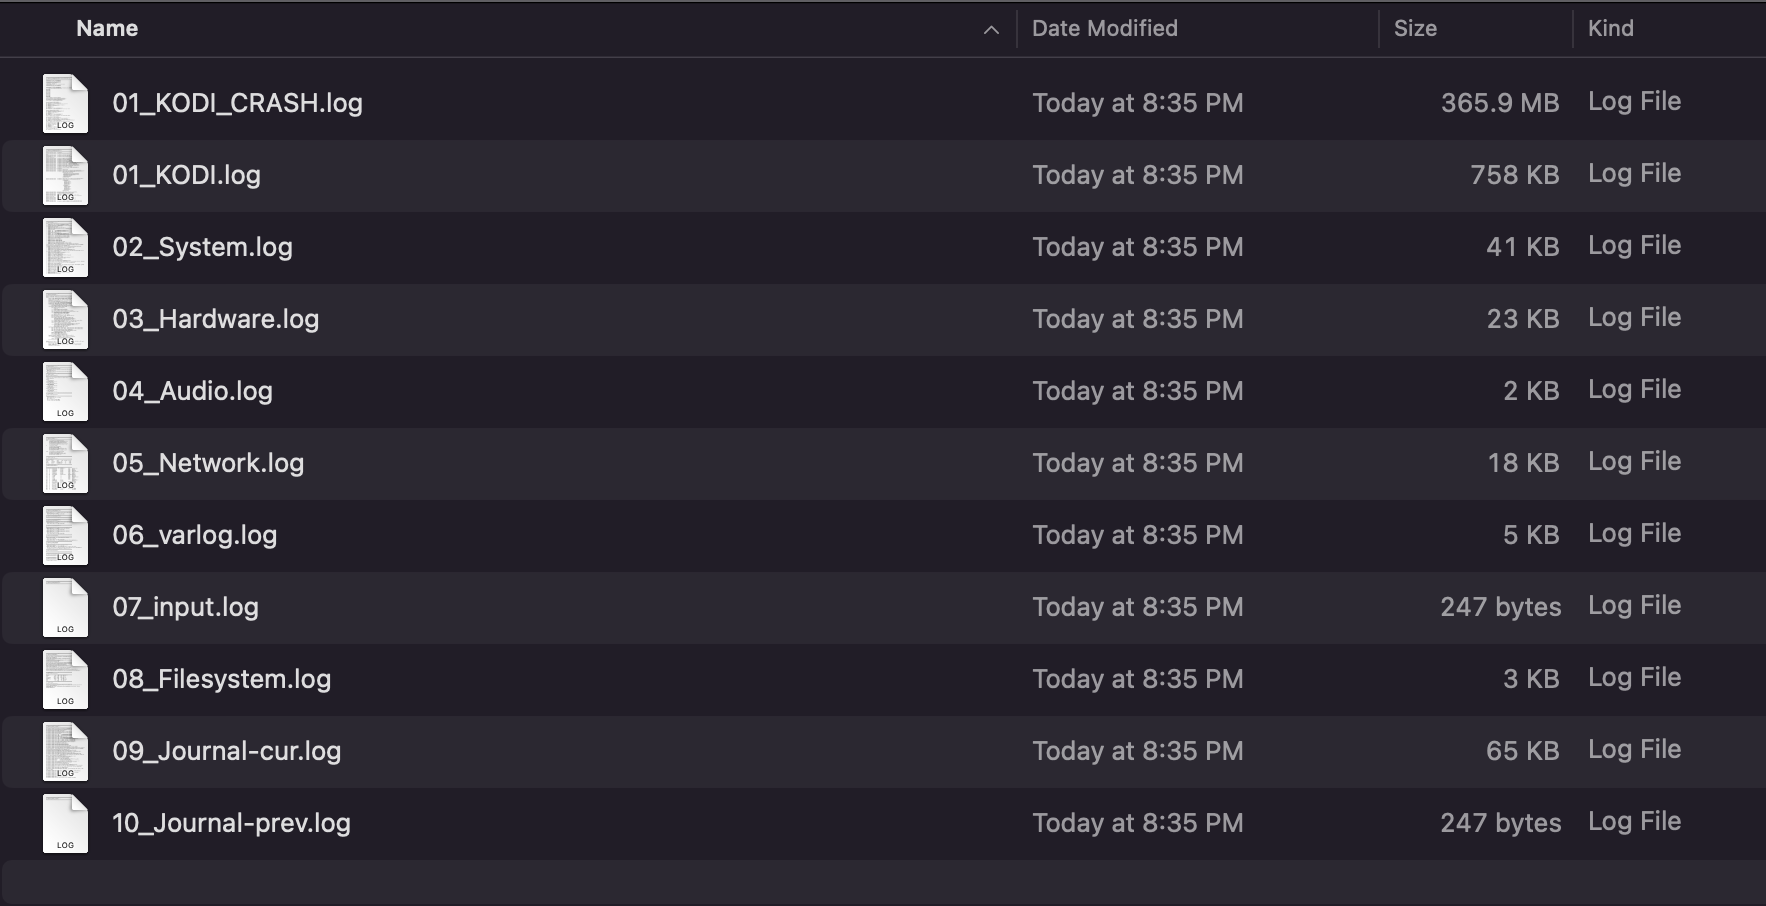The image size is (1766, 906).
Task: Sort files by Date Modified header
Action: coord(1104,29)
